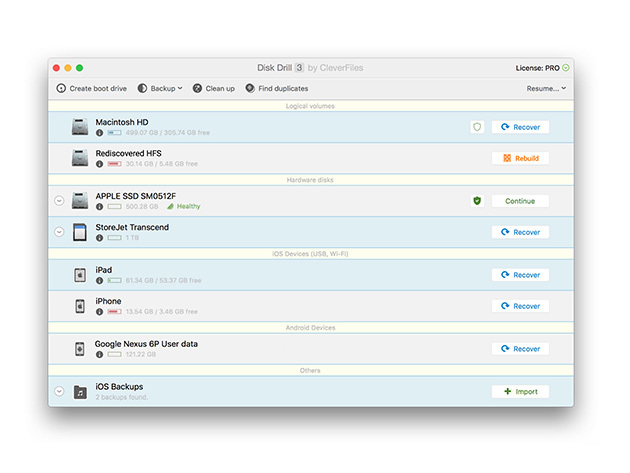Expand APPLE SSD SM0512F partitions
Screen dimensions: 630x473
coord(59,201)
